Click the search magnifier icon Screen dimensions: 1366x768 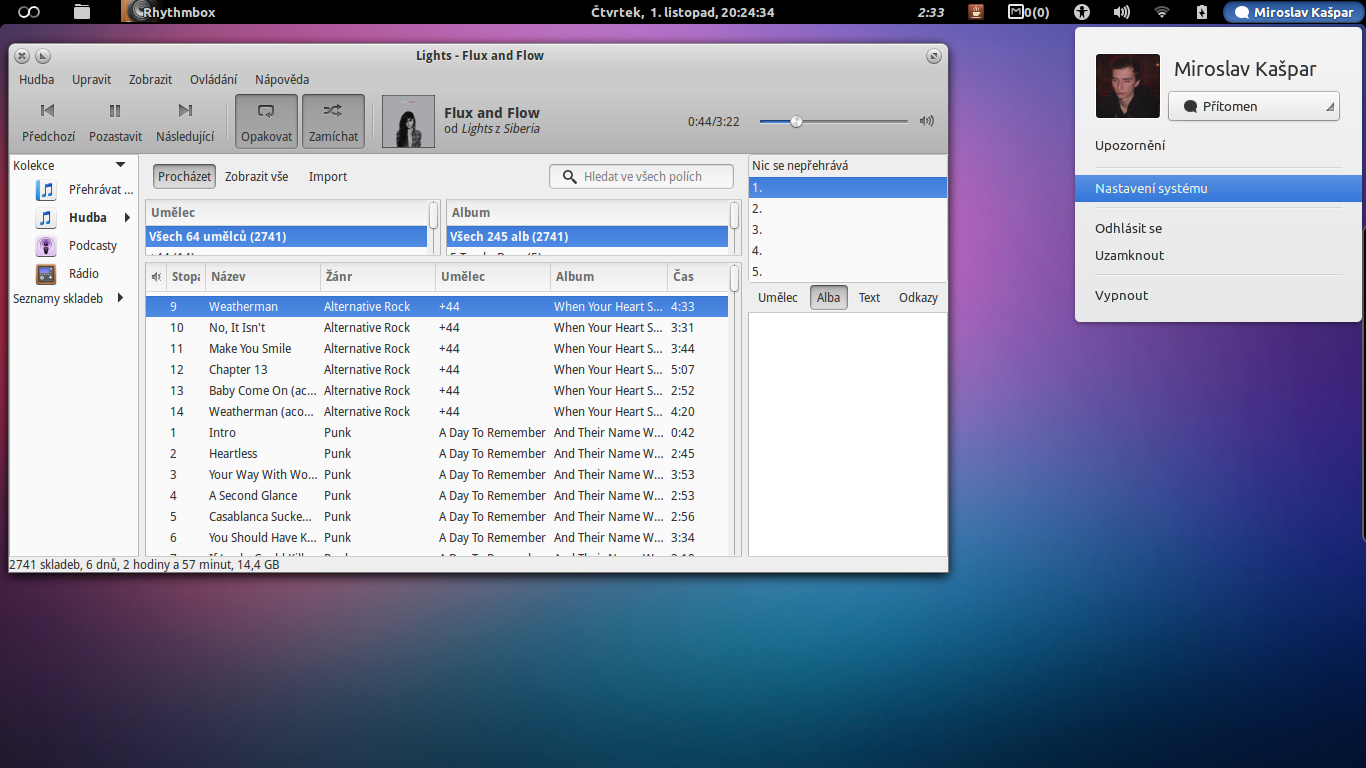(570, 177)
